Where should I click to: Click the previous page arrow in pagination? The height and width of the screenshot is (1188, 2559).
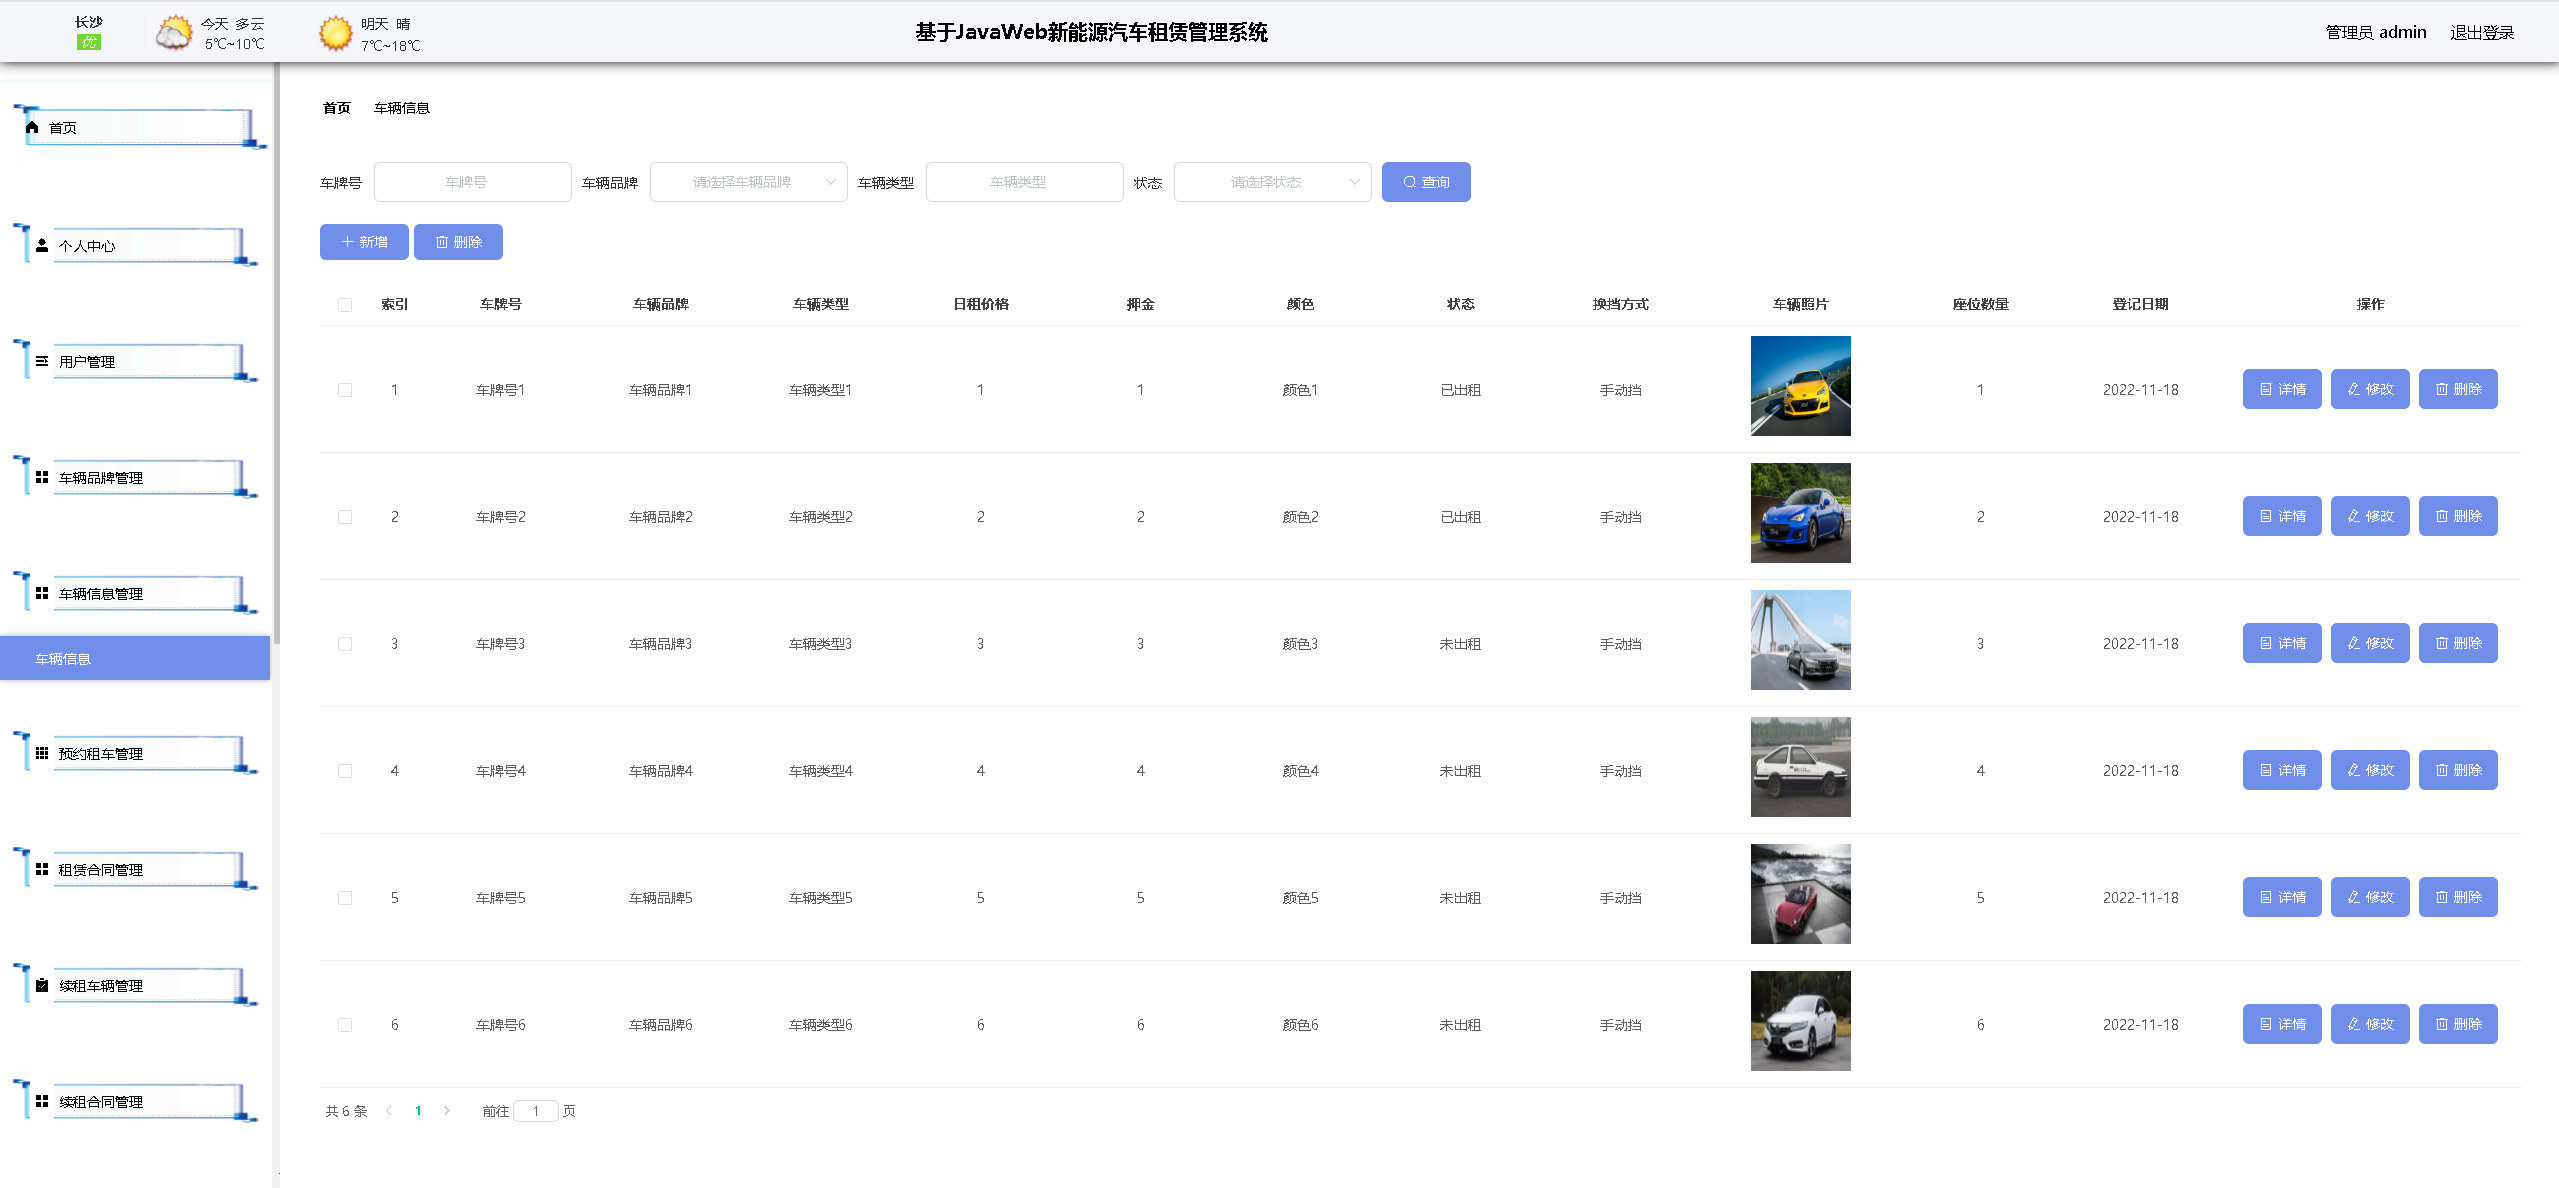pos(389,1111)
